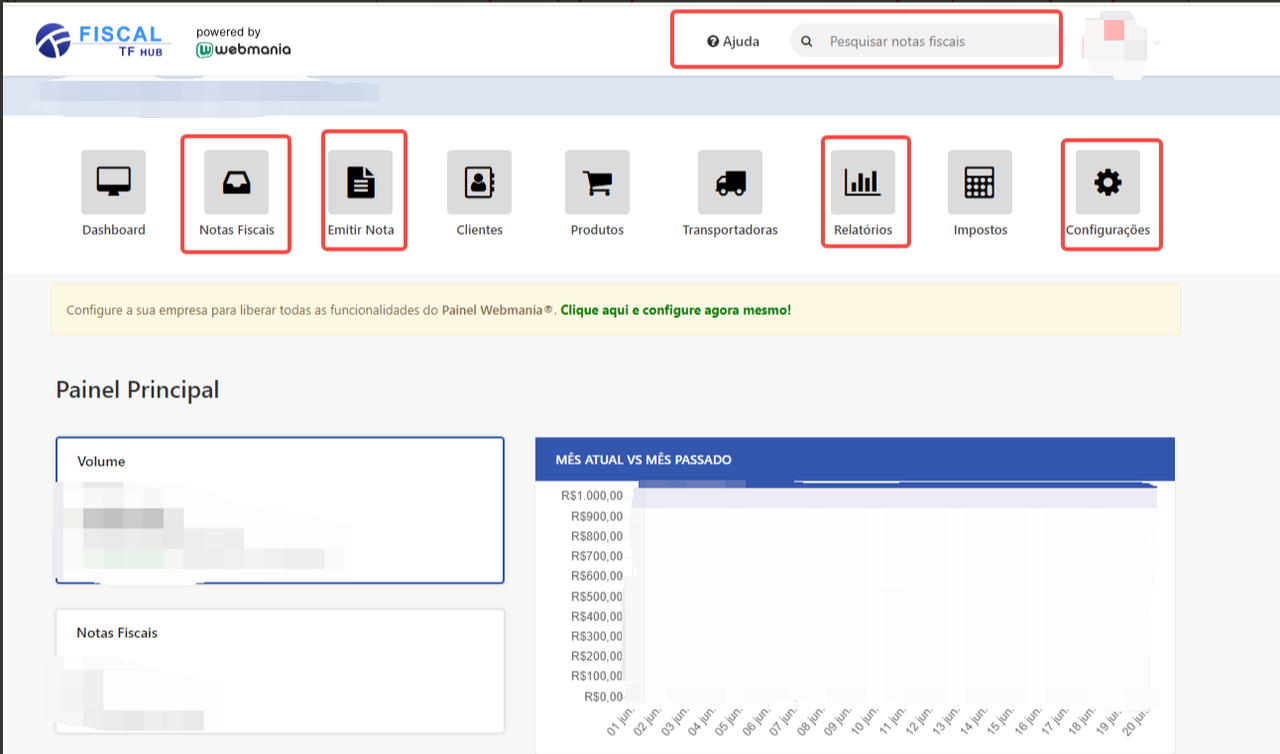Click the Impostos menu label
The image size is (1280, 754).
(980, 230)
